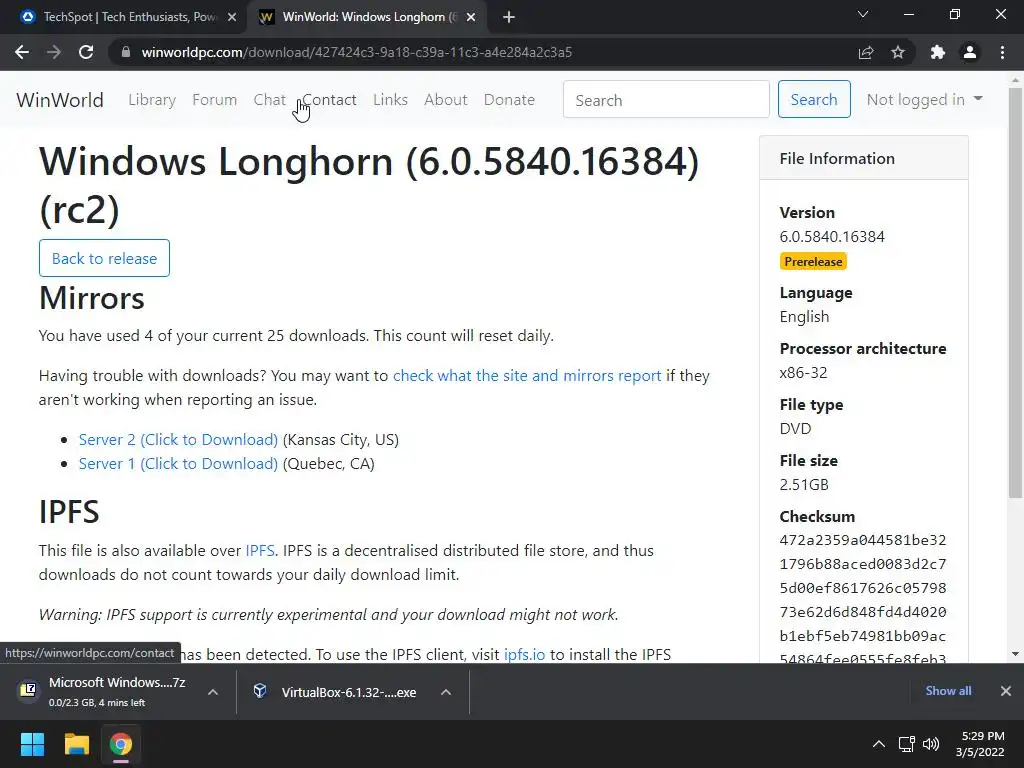Image resolution: width=1024 pixels, height=768 pixels.
Task: Download from Server 2 Kansas City
Action: point(178,440)
